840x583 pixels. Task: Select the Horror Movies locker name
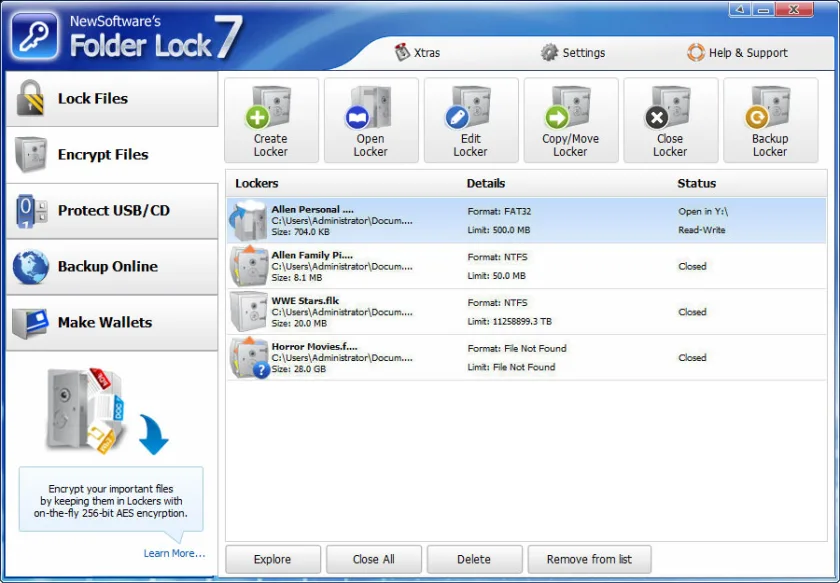(314, 346)
